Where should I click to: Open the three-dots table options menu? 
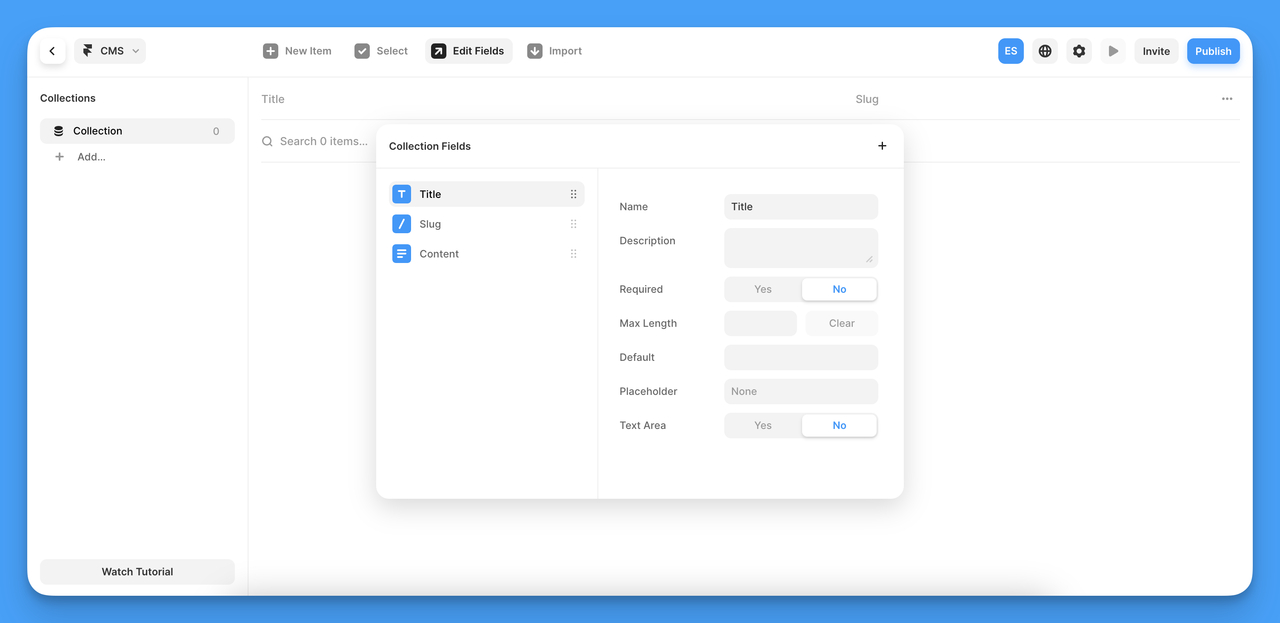click(x=1227, y=99)
